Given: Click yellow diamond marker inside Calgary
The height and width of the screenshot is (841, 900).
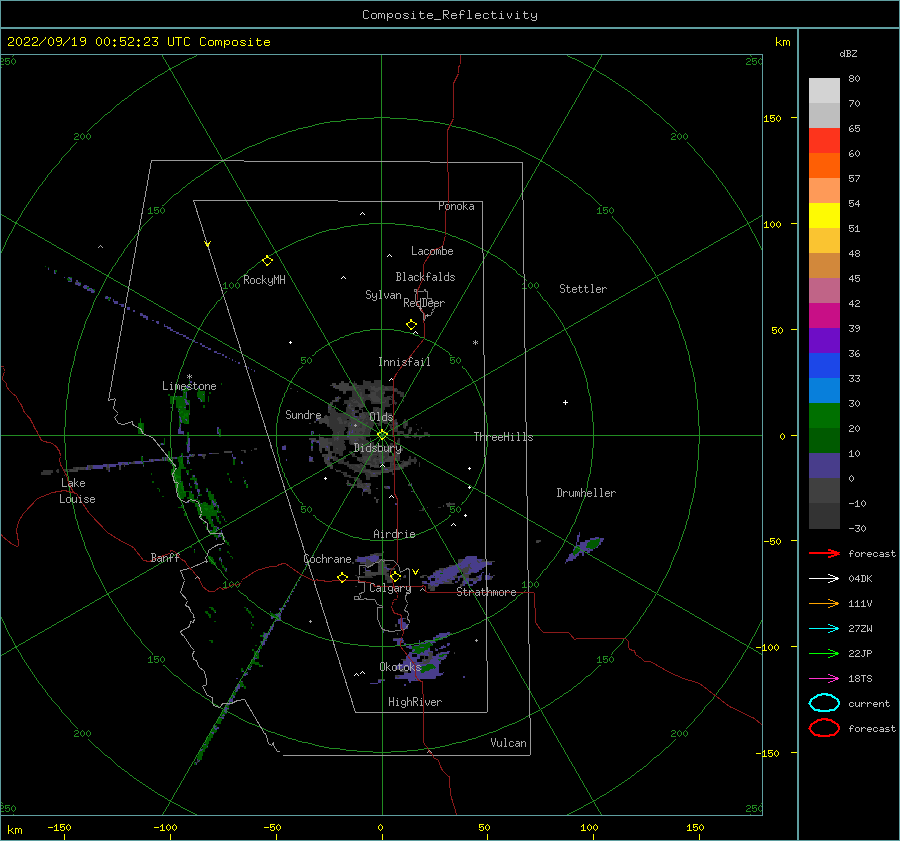Looking at the screenshot, I should pyautogui.click(x=395, y=576).
